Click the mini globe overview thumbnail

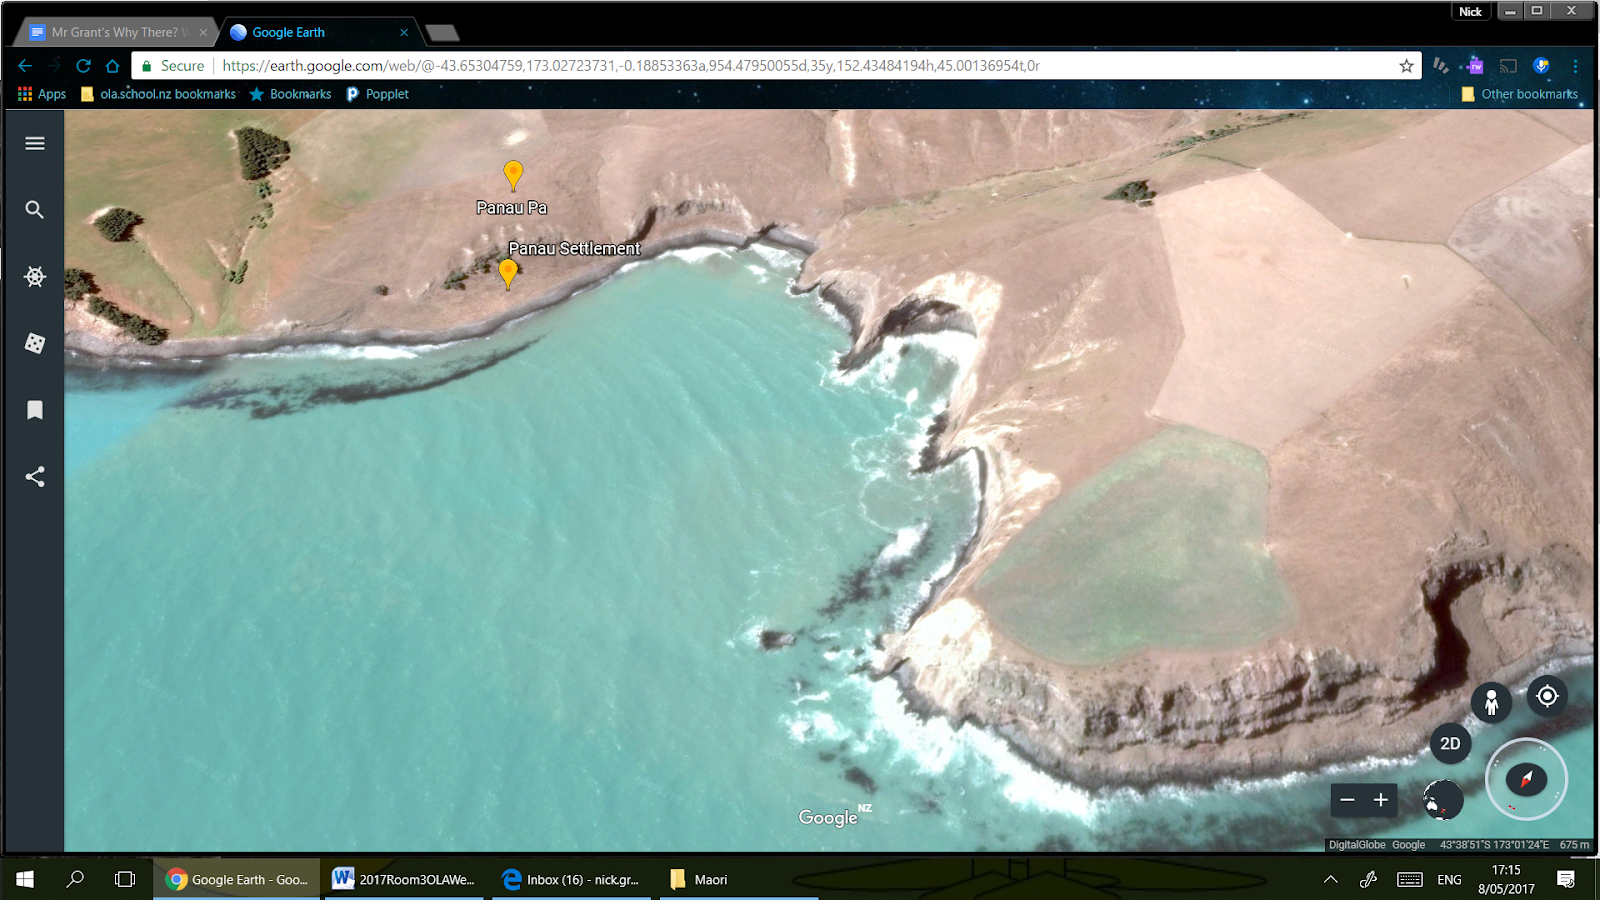1443,800
